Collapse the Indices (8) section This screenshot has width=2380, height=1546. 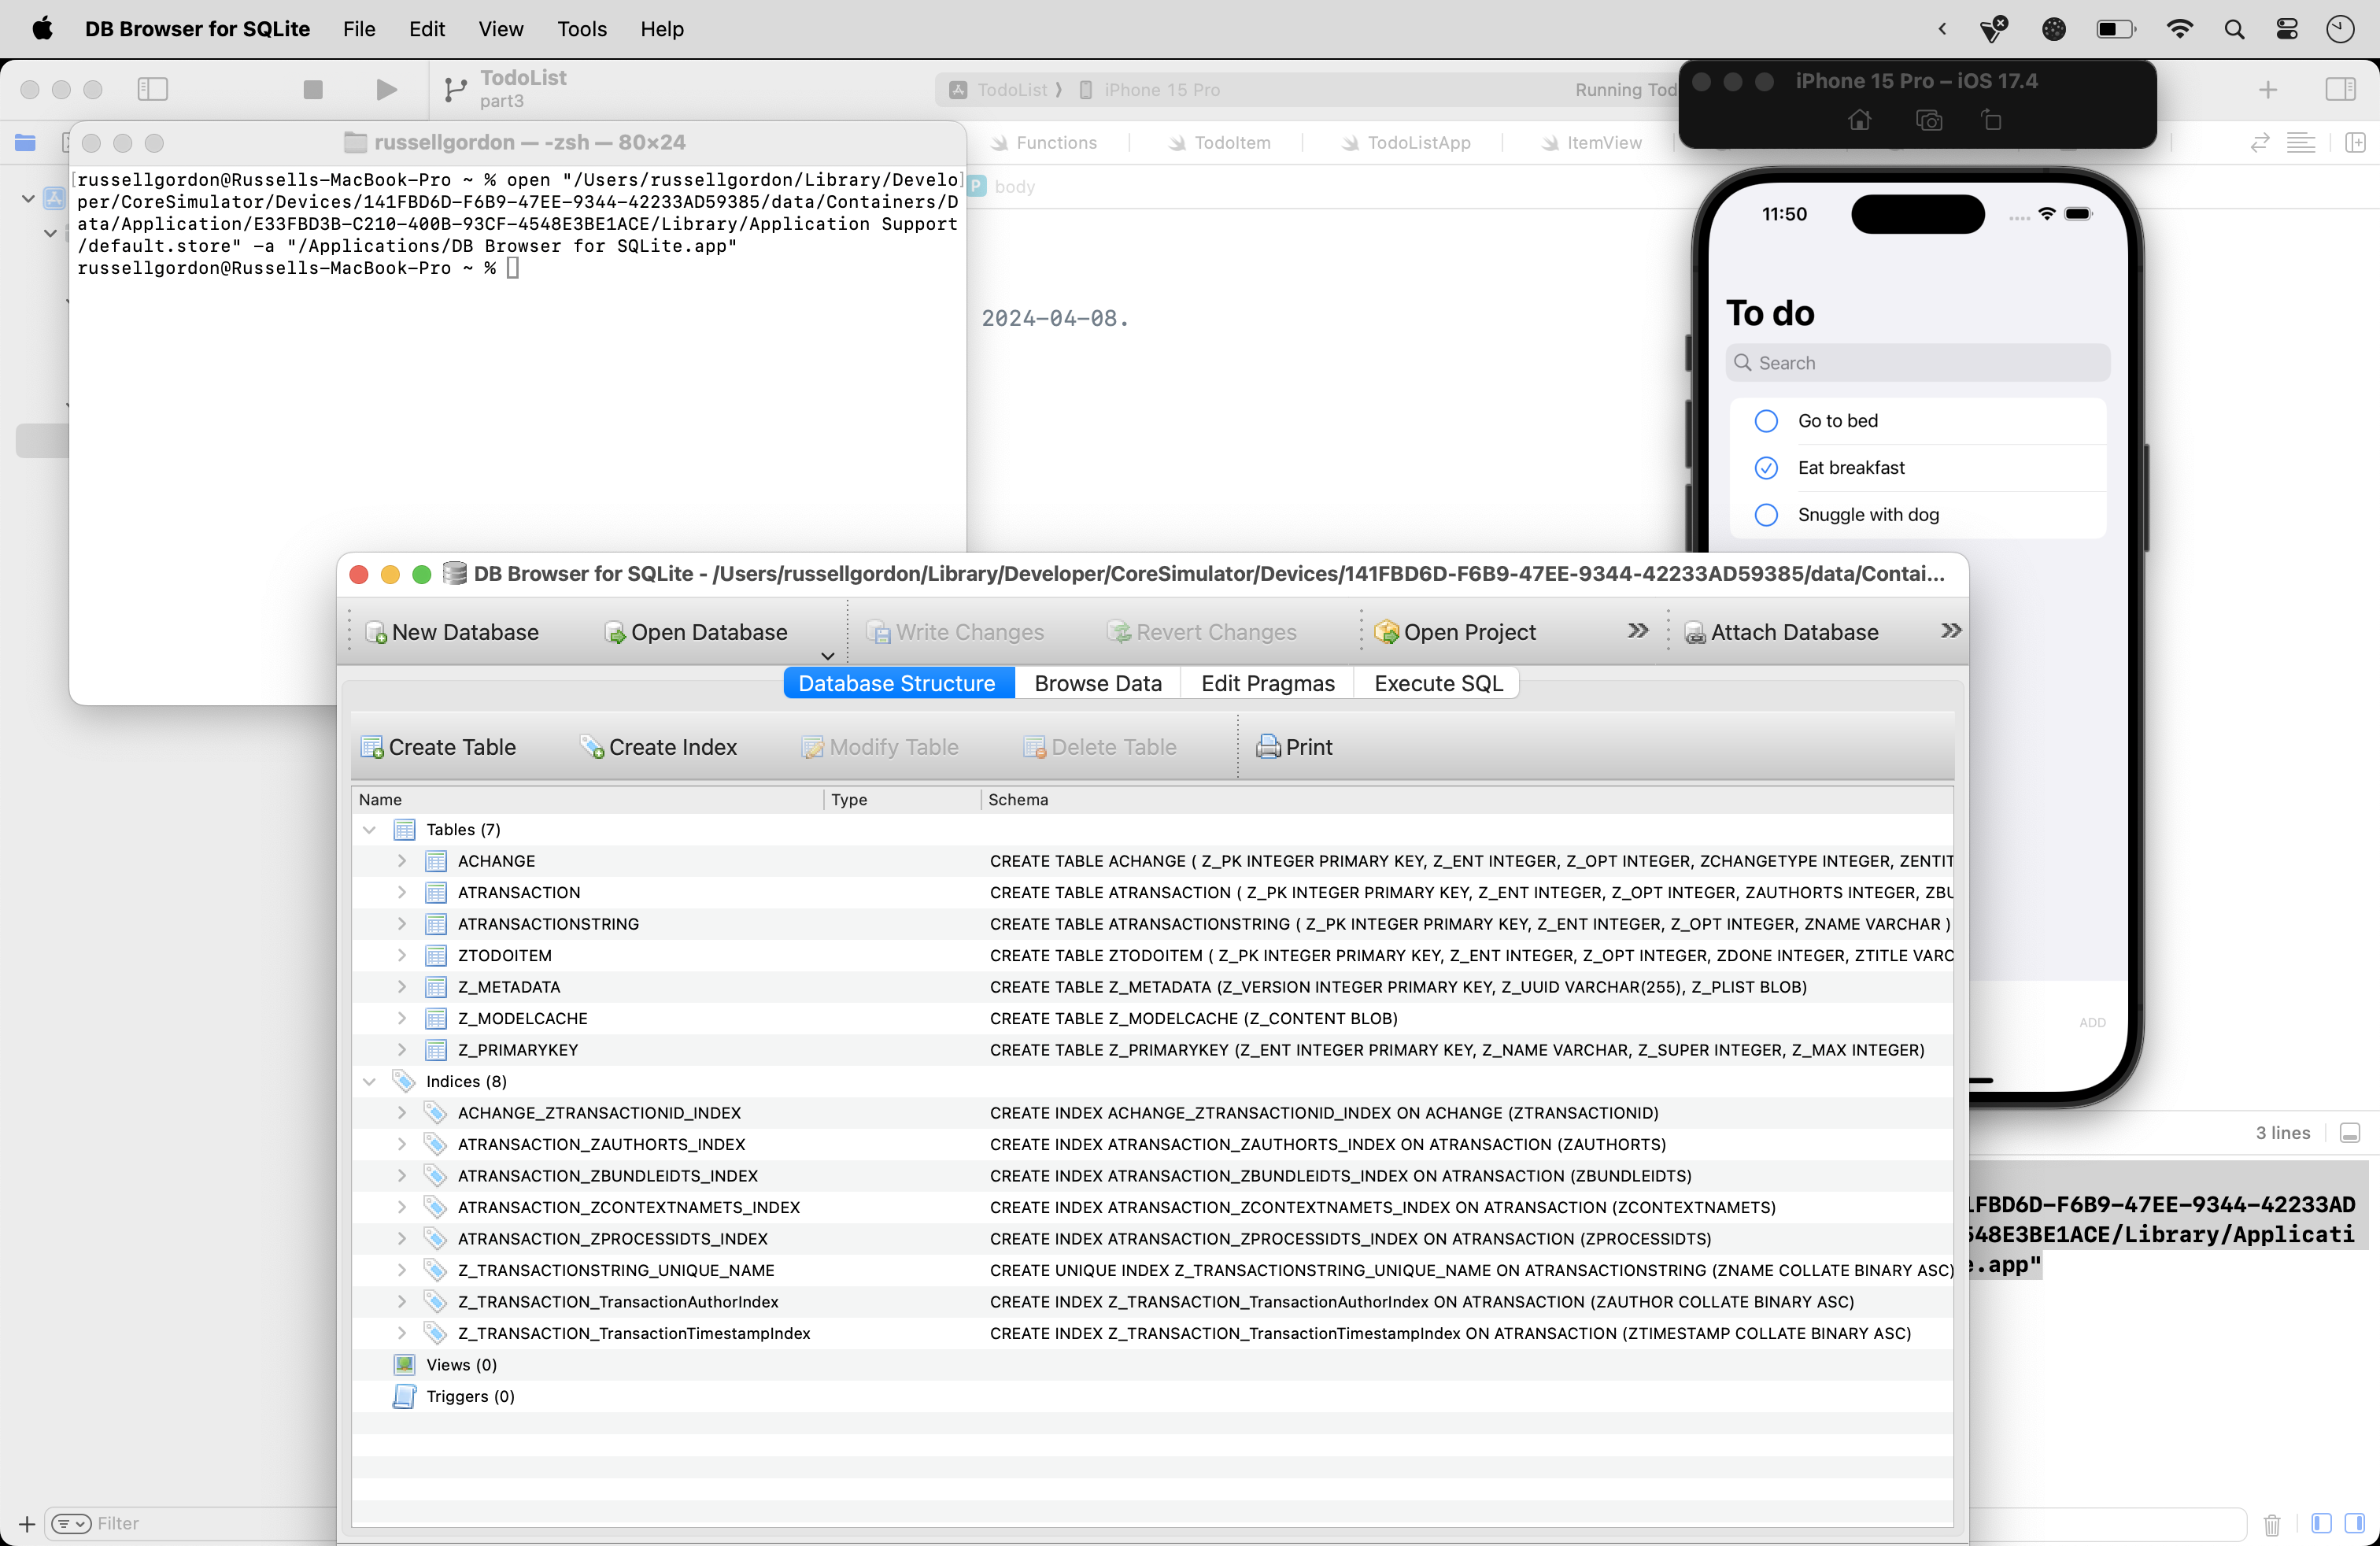(370, 1081)
